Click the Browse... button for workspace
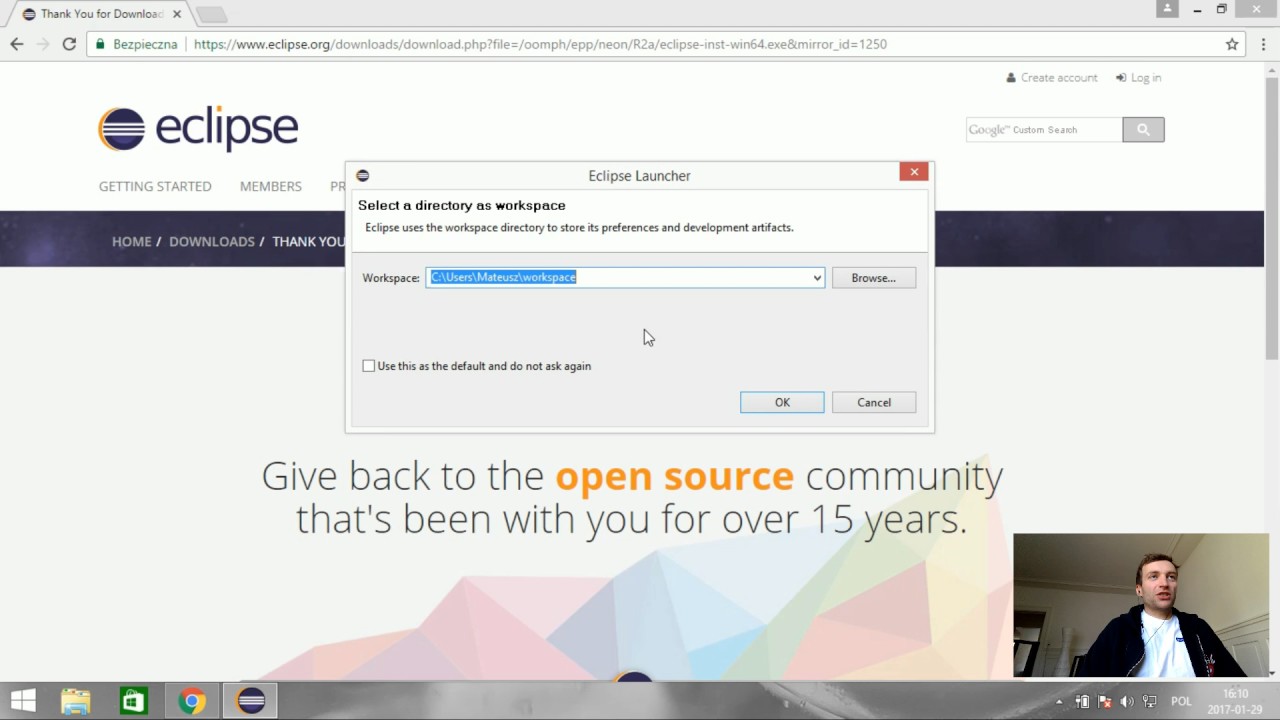 point(874,278)
